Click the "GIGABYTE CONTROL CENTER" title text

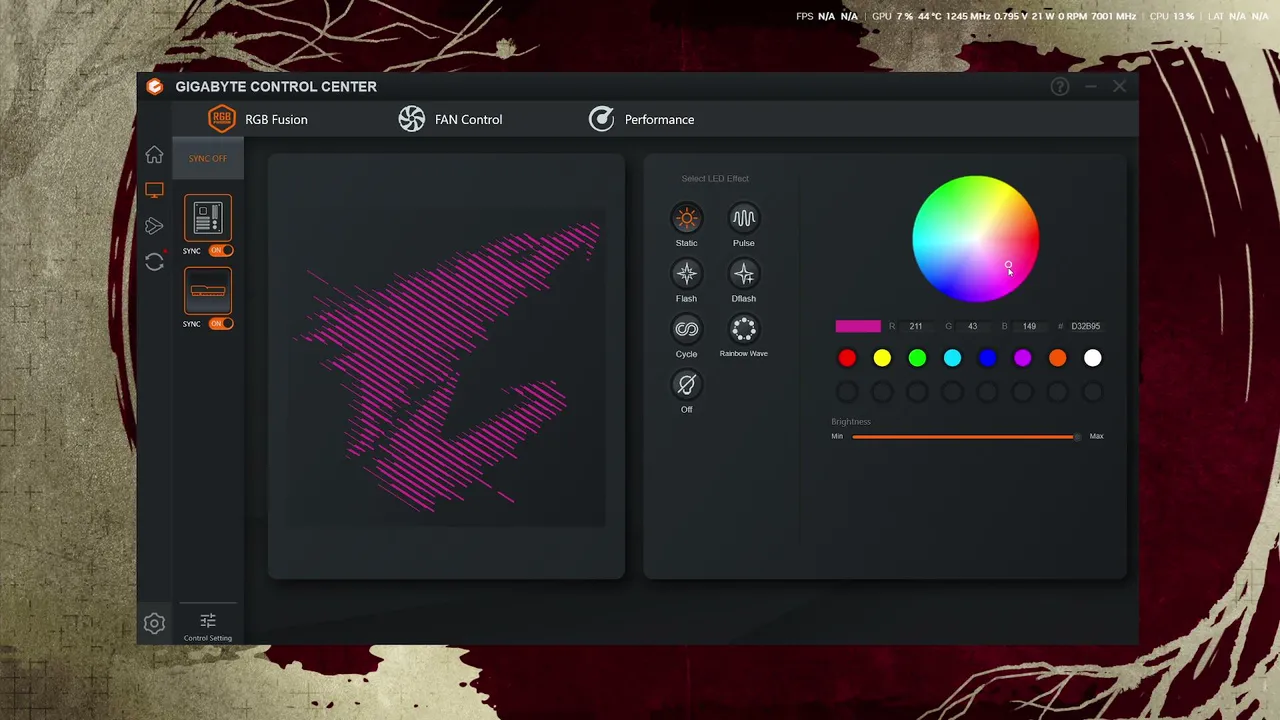tap(276, 87)
